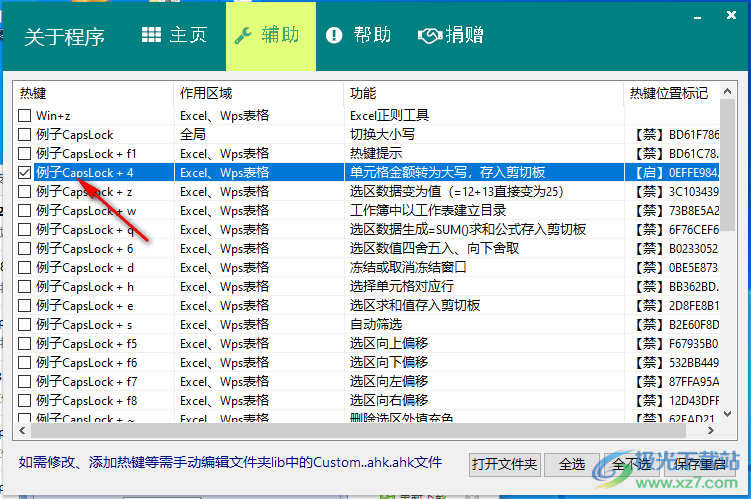Close the 关于程序 window

(x=731, y=15)
